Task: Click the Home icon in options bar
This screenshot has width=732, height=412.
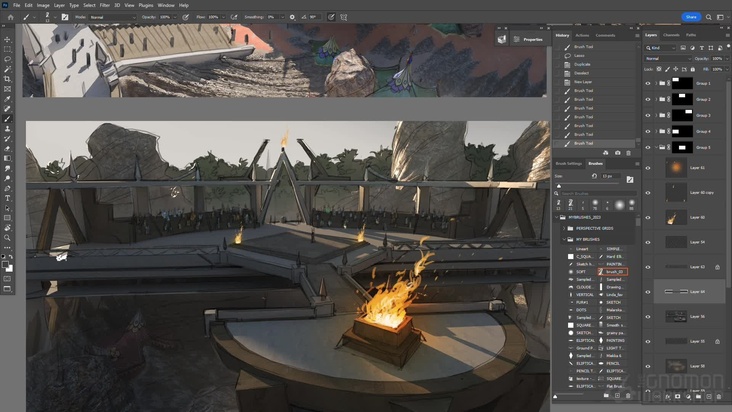Action: coord(10,17)
